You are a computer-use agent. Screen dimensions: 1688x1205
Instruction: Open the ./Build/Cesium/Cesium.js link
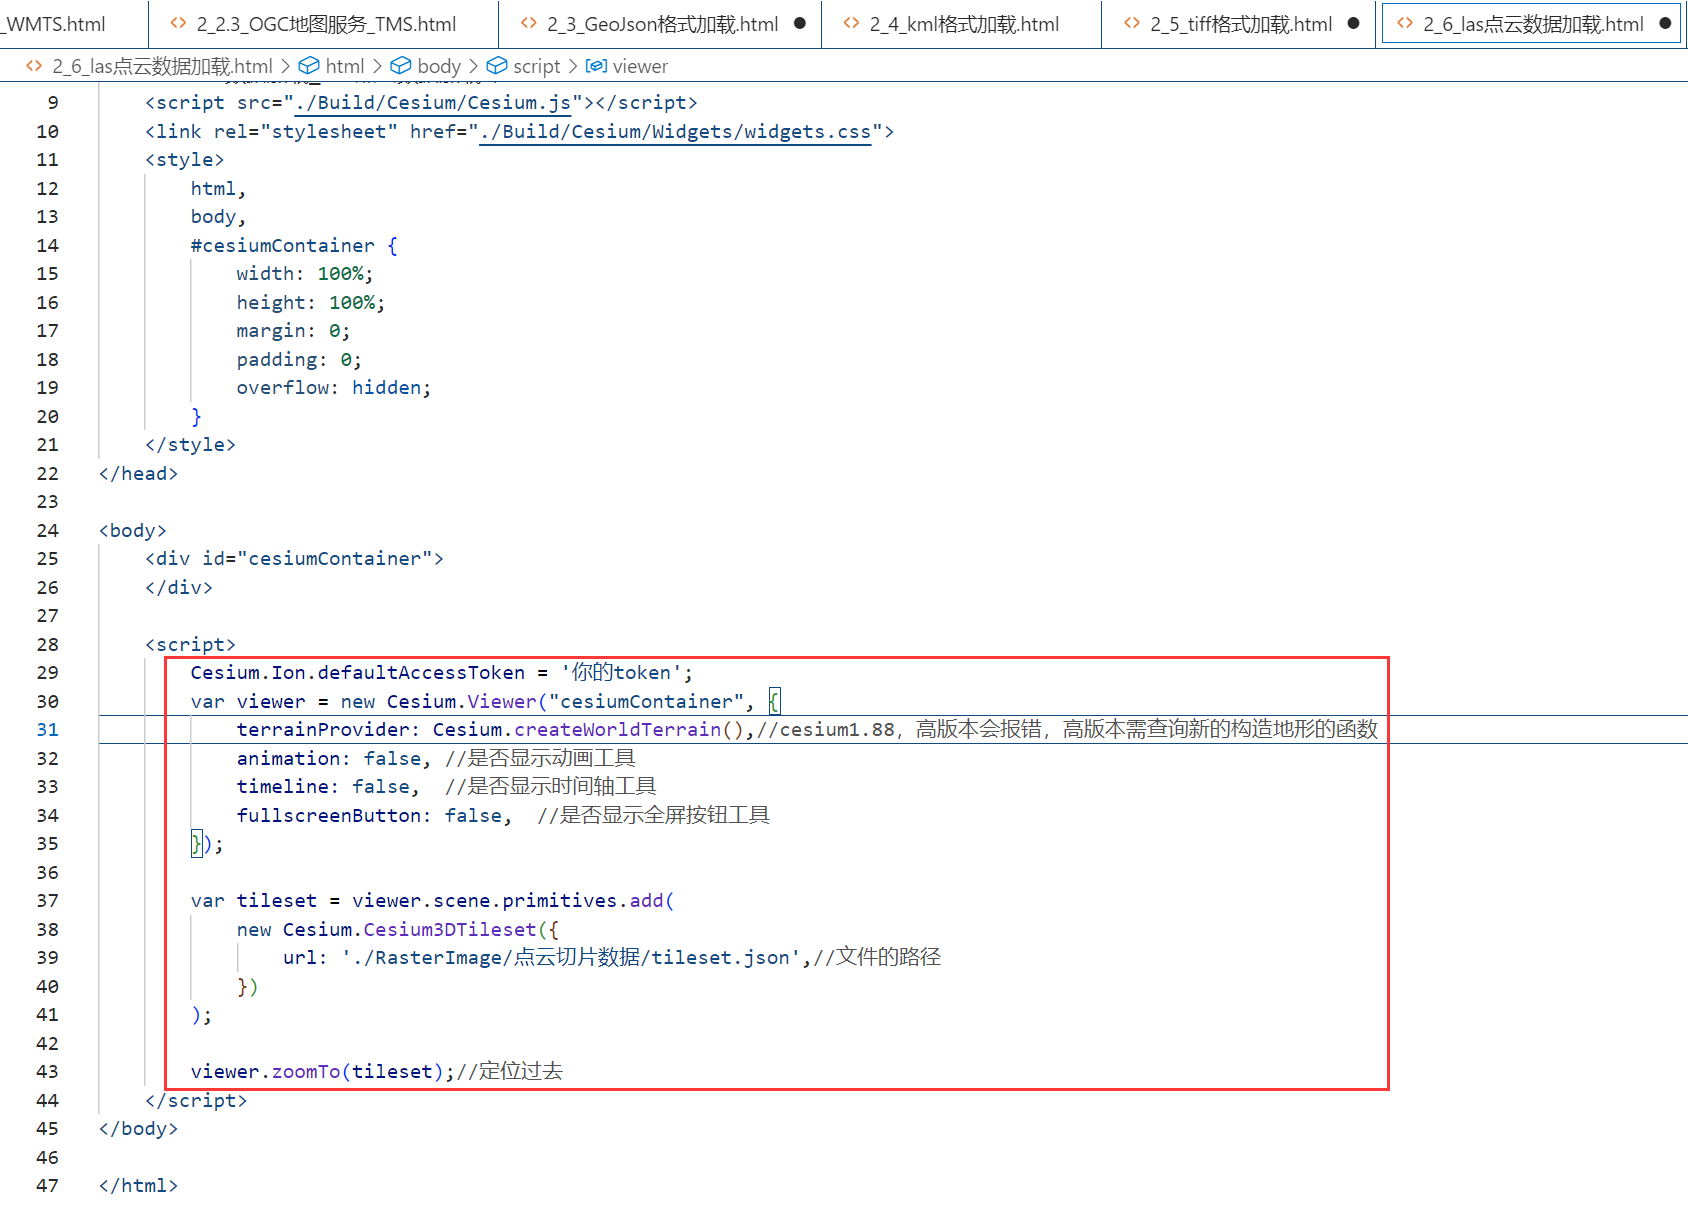point(433,103)
